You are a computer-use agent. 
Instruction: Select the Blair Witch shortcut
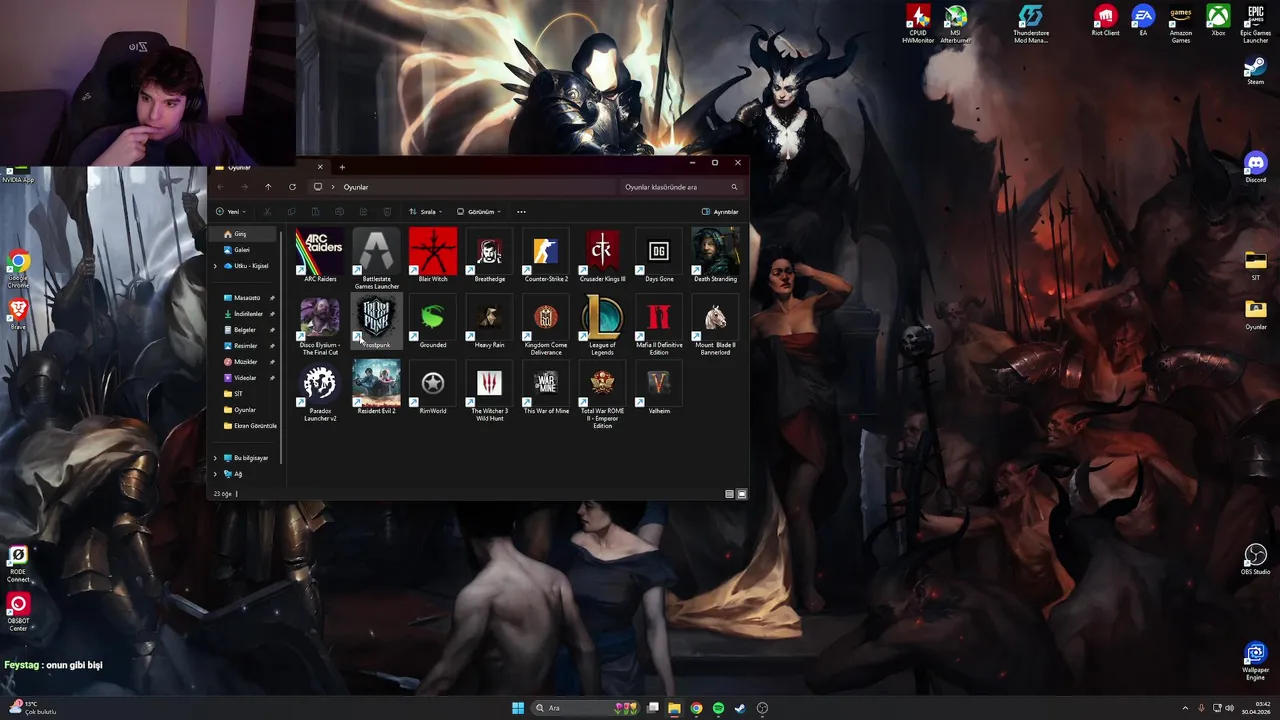(433, 256)
